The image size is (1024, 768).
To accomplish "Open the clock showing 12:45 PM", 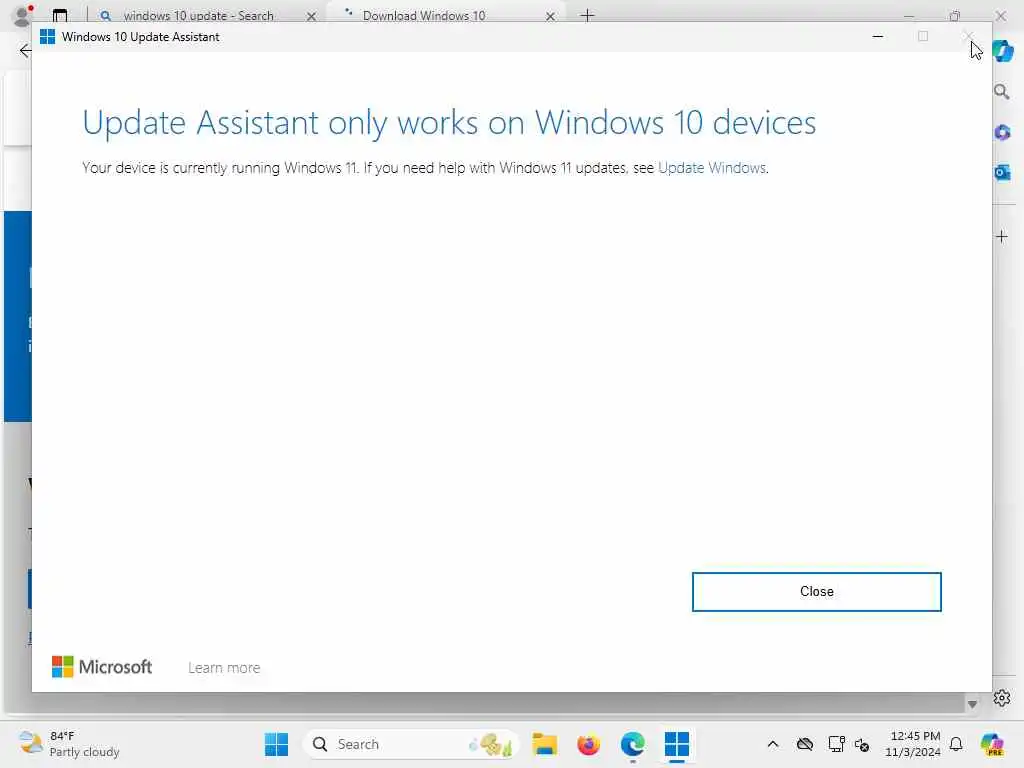I will (x=912, y=744).
